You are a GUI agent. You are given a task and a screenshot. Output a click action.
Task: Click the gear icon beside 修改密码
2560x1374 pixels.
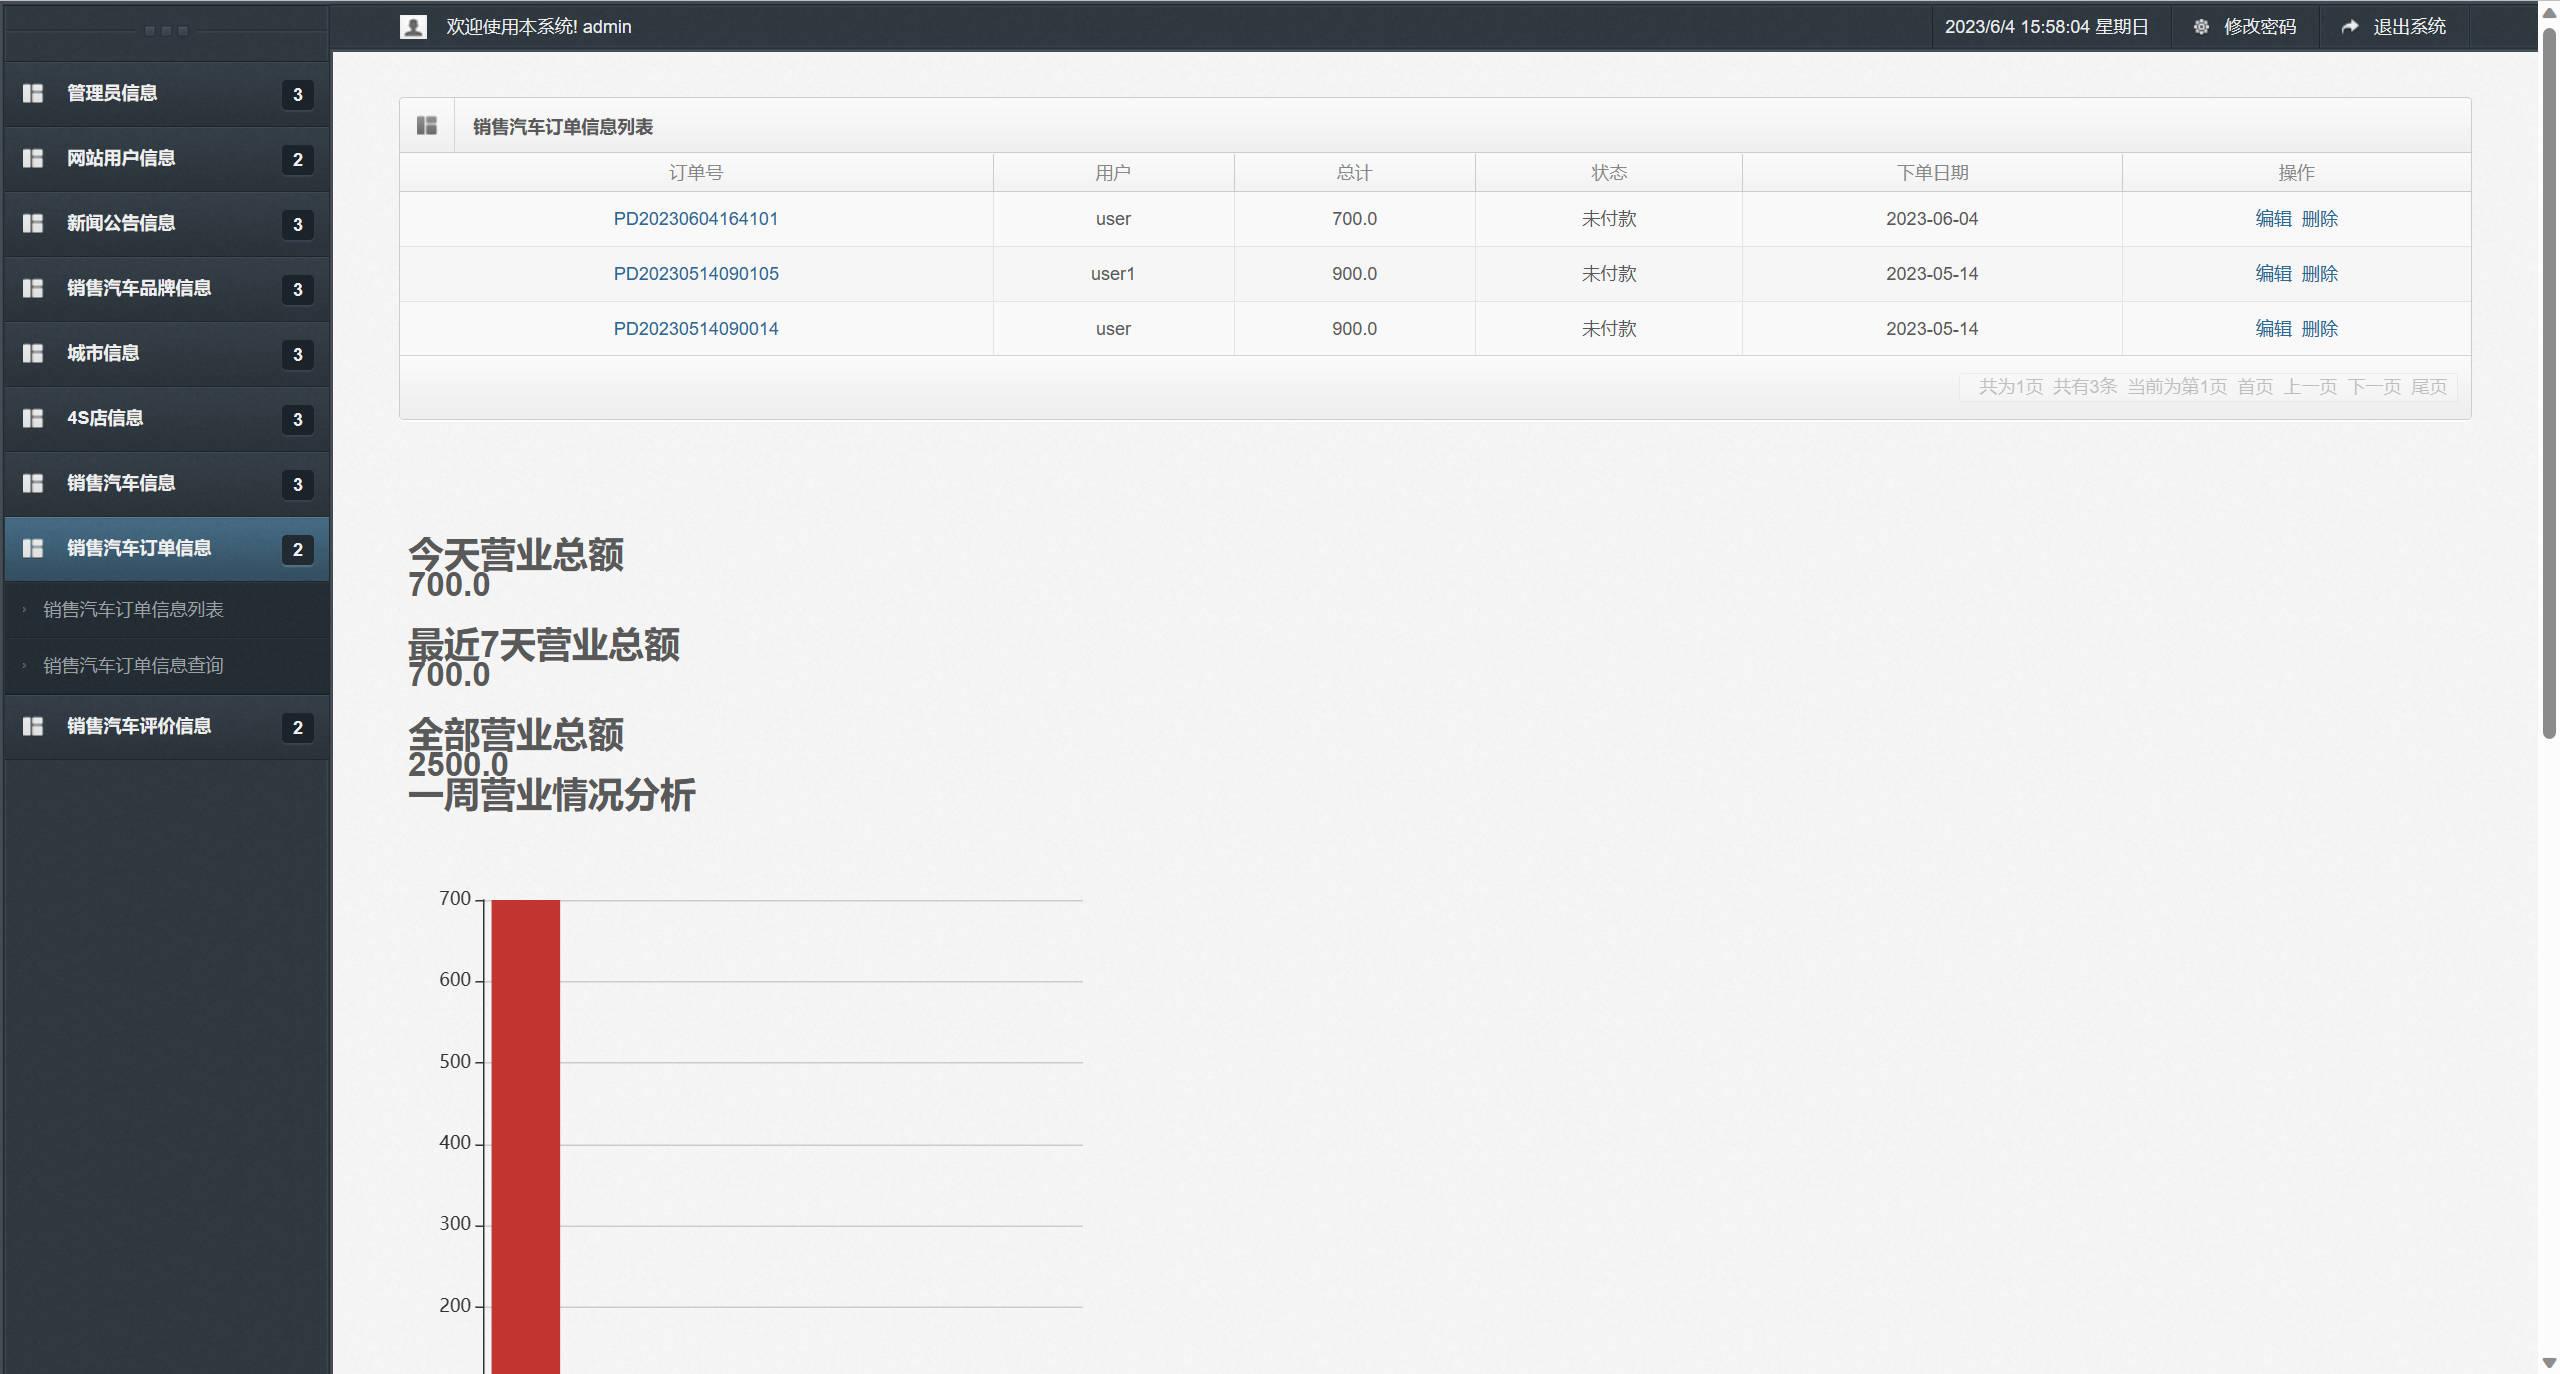coord(2201,27)
